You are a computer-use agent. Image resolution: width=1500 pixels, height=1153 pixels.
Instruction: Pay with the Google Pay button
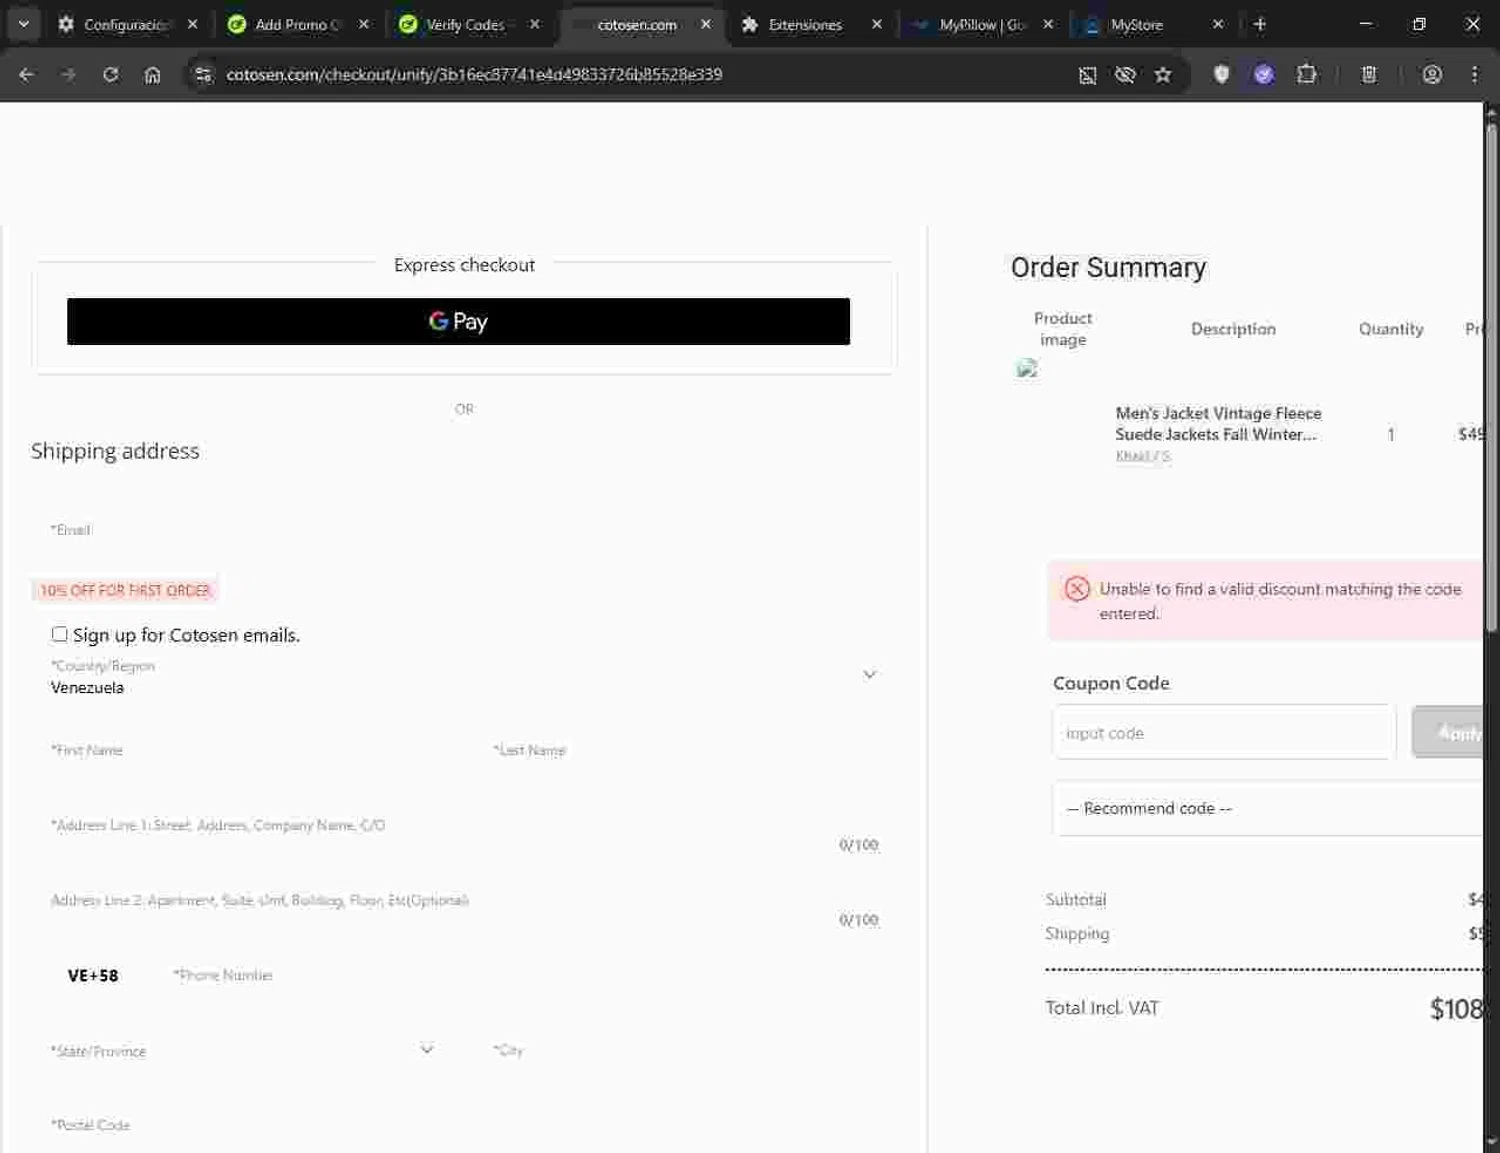[x=458, y=321]
